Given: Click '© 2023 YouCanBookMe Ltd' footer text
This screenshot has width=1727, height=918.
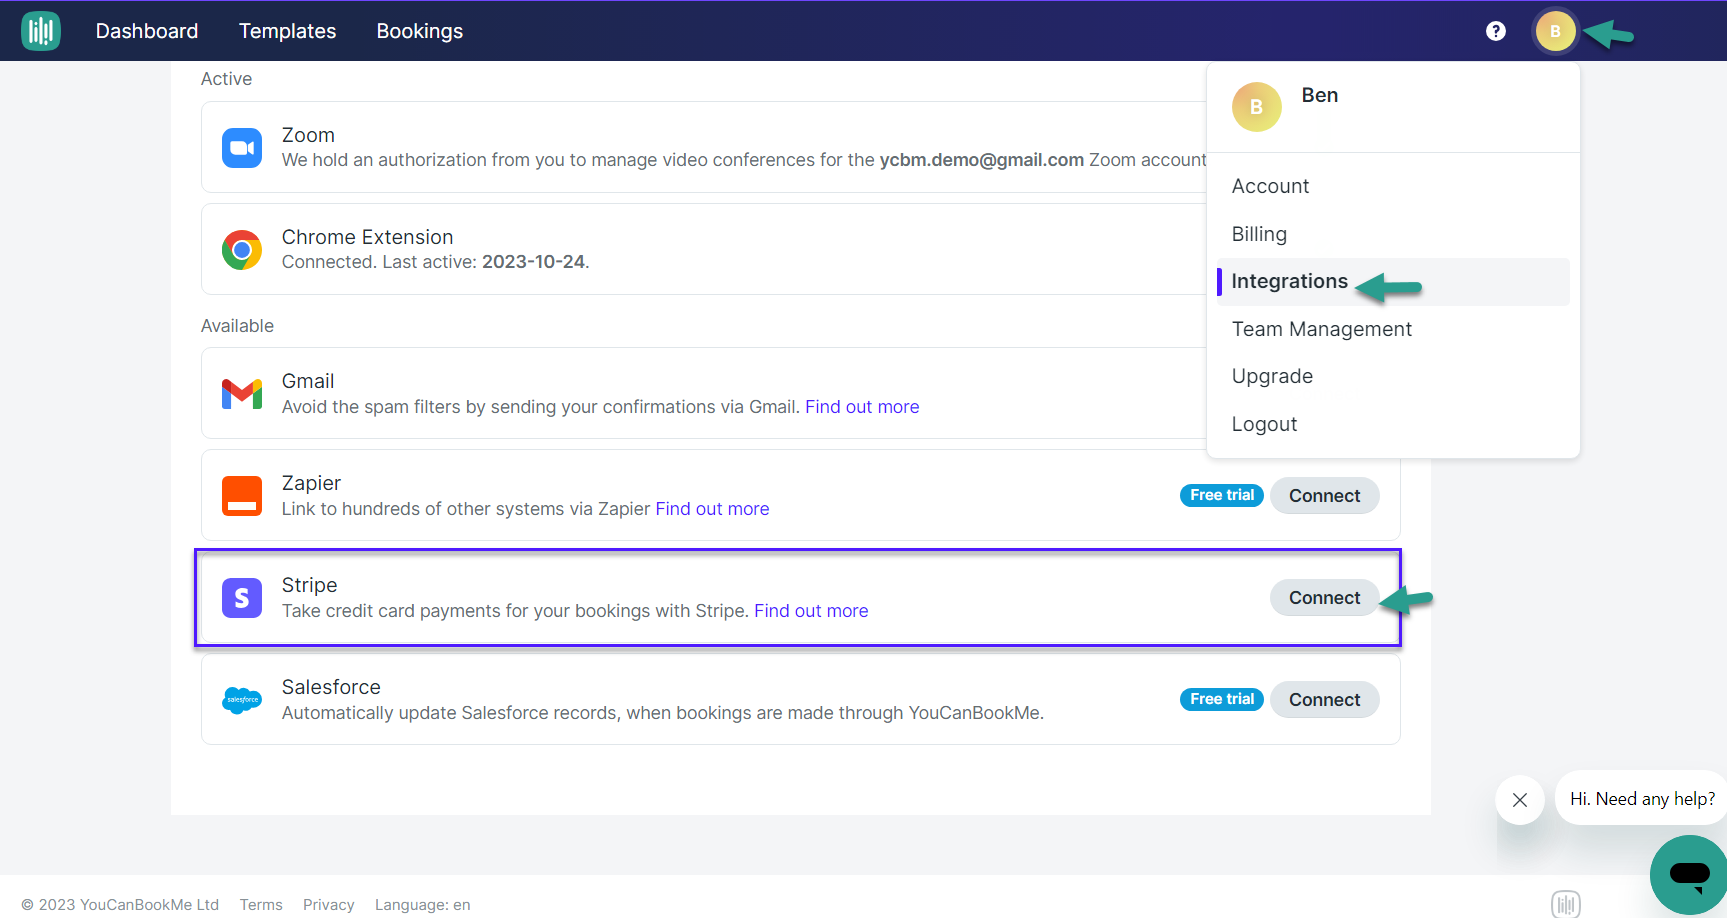Looking at the screenshot, I should coord(120,905).
